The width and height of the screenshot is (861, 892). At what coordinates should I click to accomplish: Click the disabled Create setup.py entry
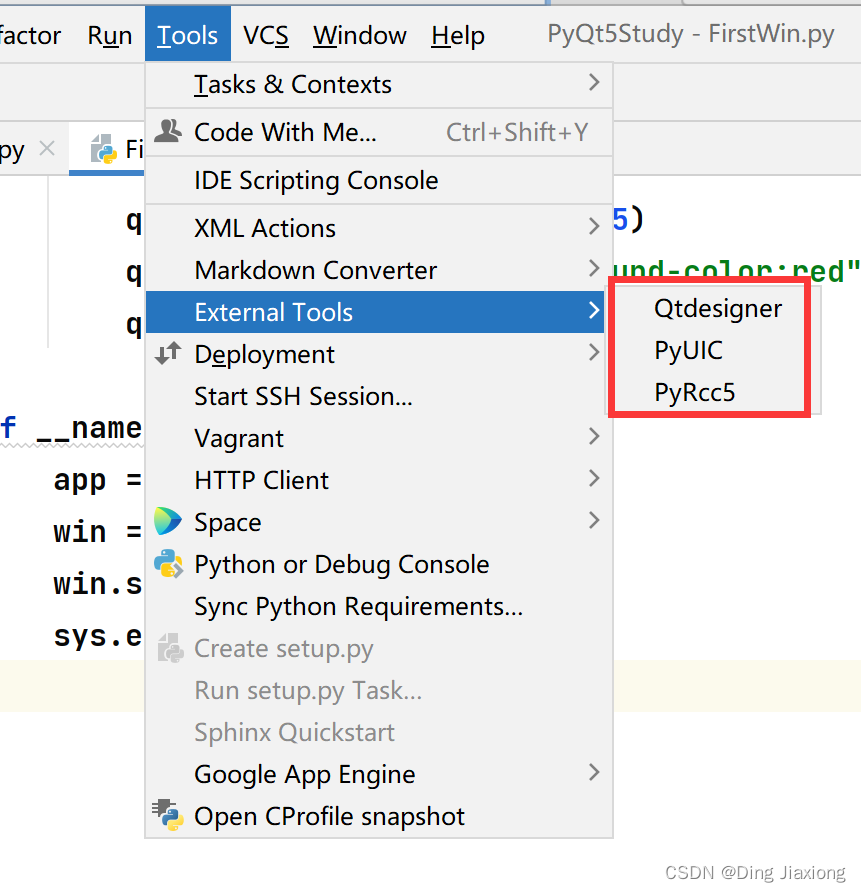tap(379, 649)
